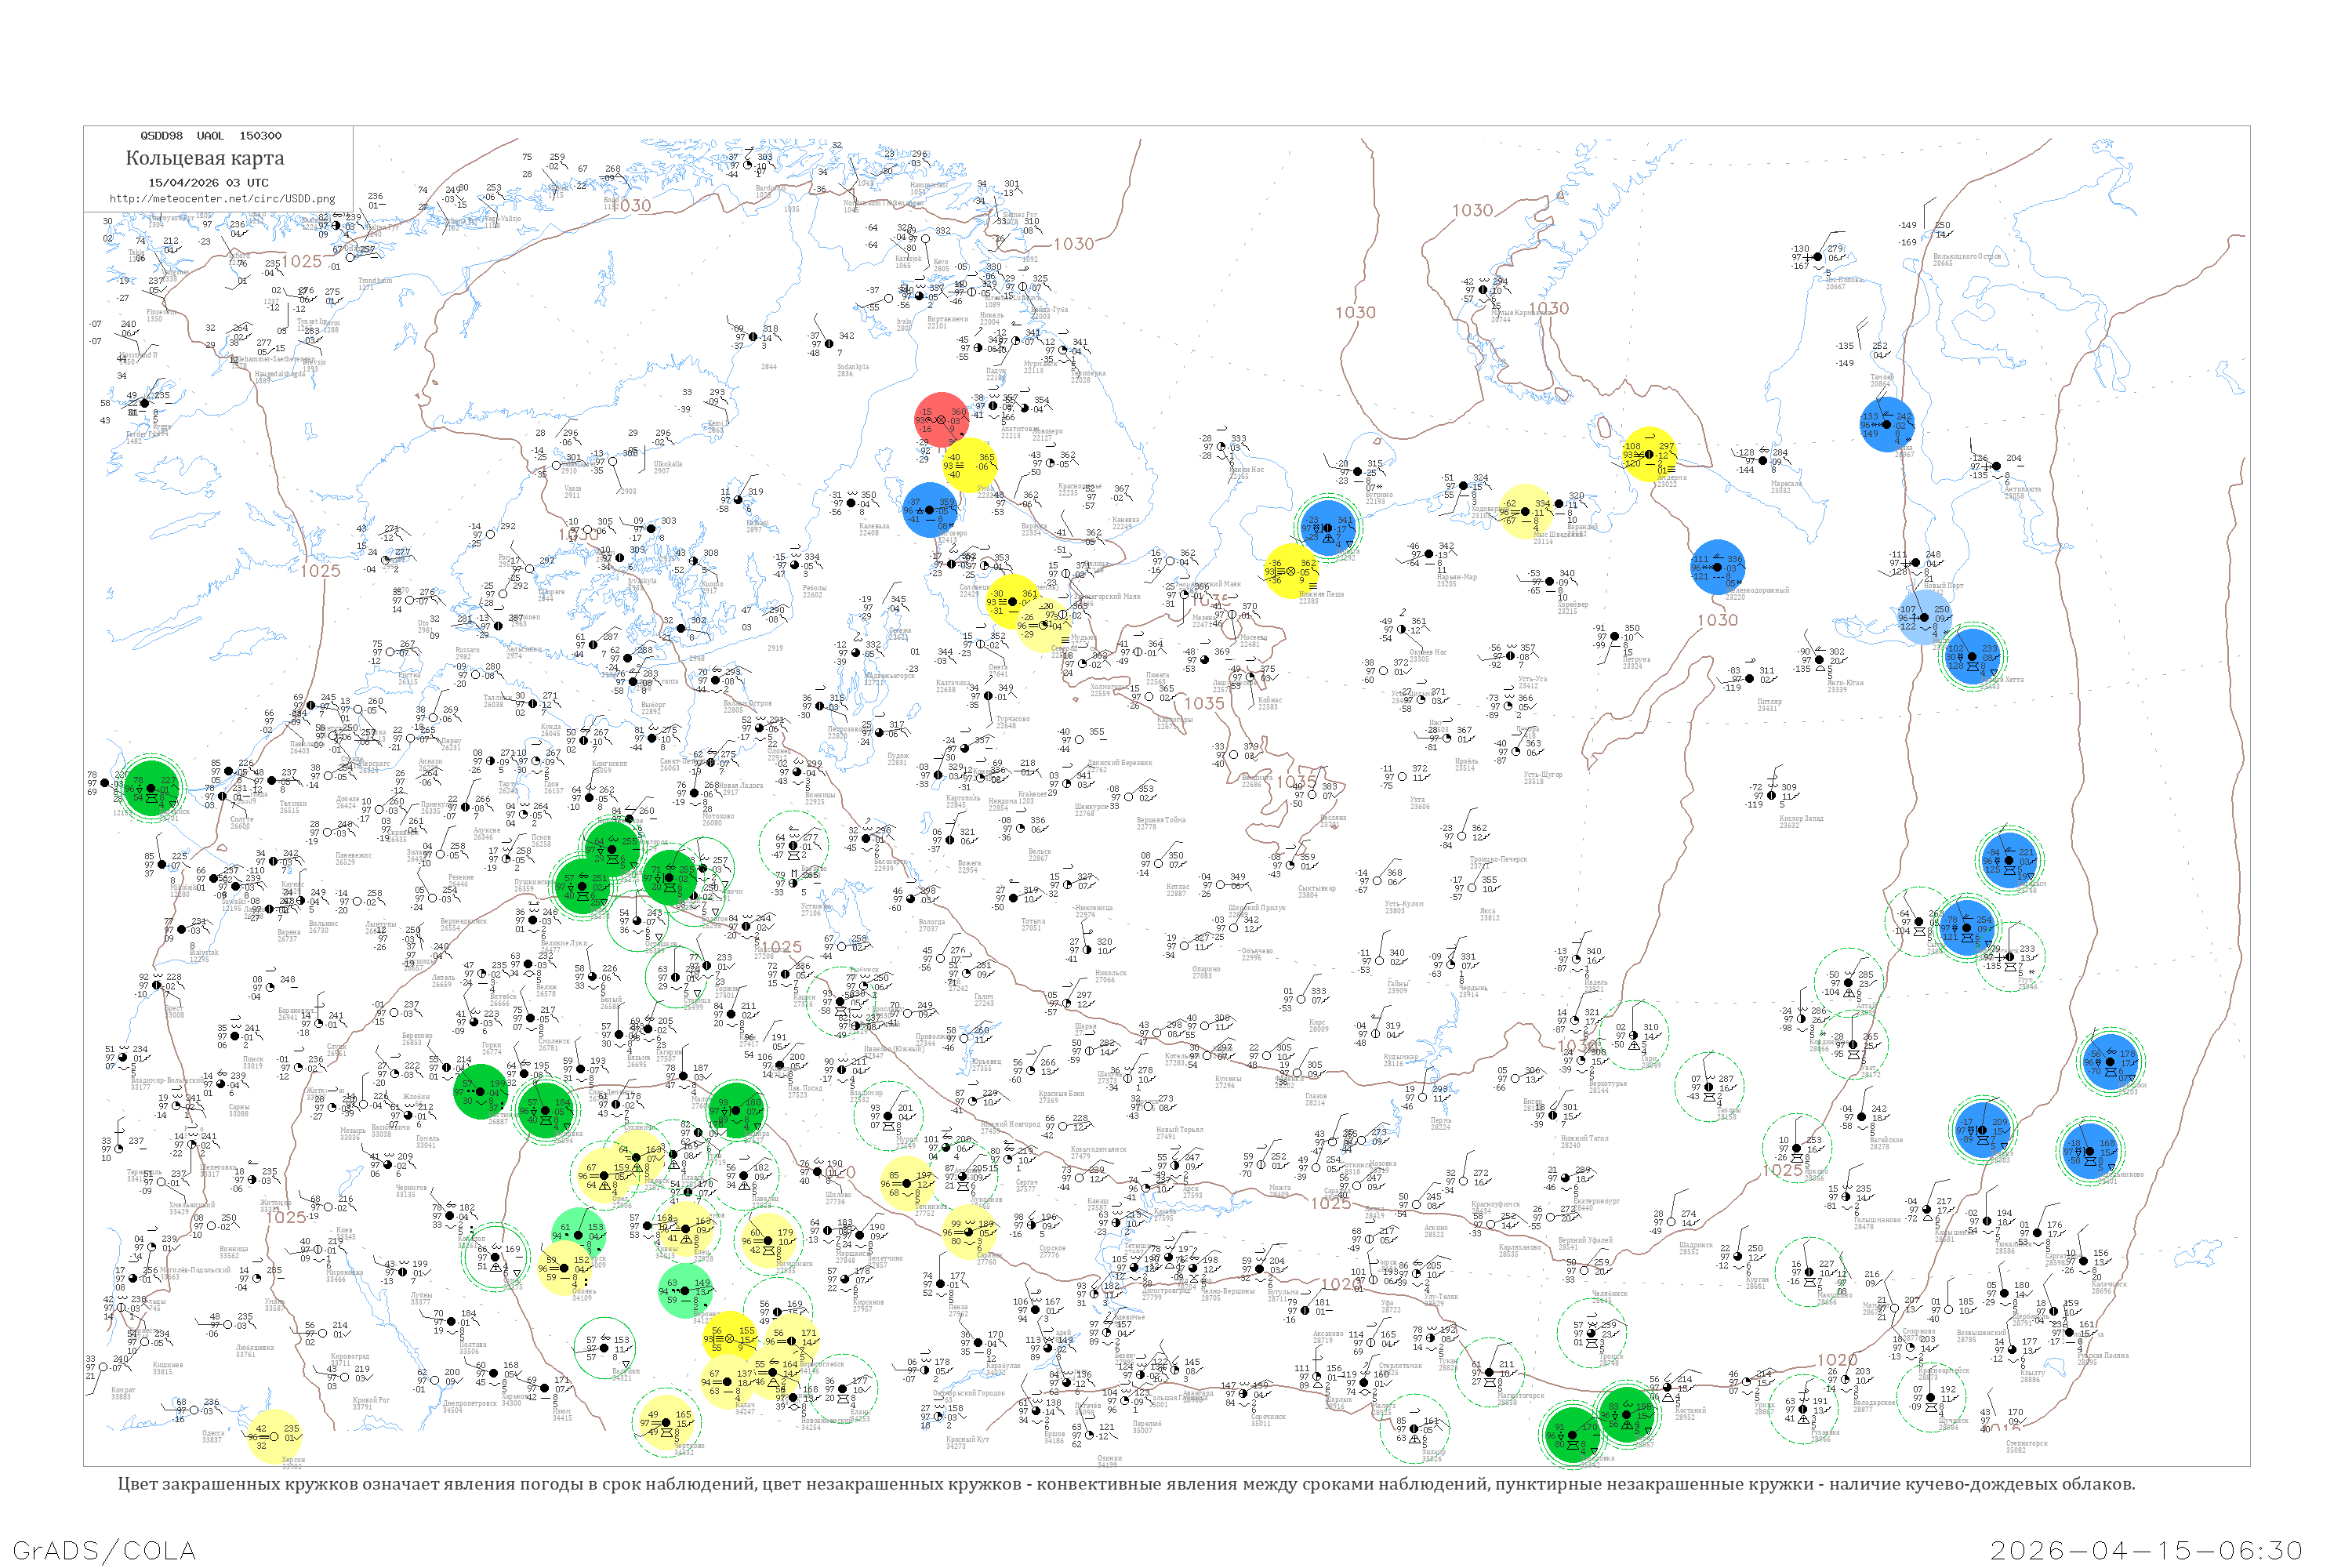Click the 2026-04-15-06:30 timestamp at bottom-right
This screenshot has height=1568, width=2352.
point(2146,1550)
